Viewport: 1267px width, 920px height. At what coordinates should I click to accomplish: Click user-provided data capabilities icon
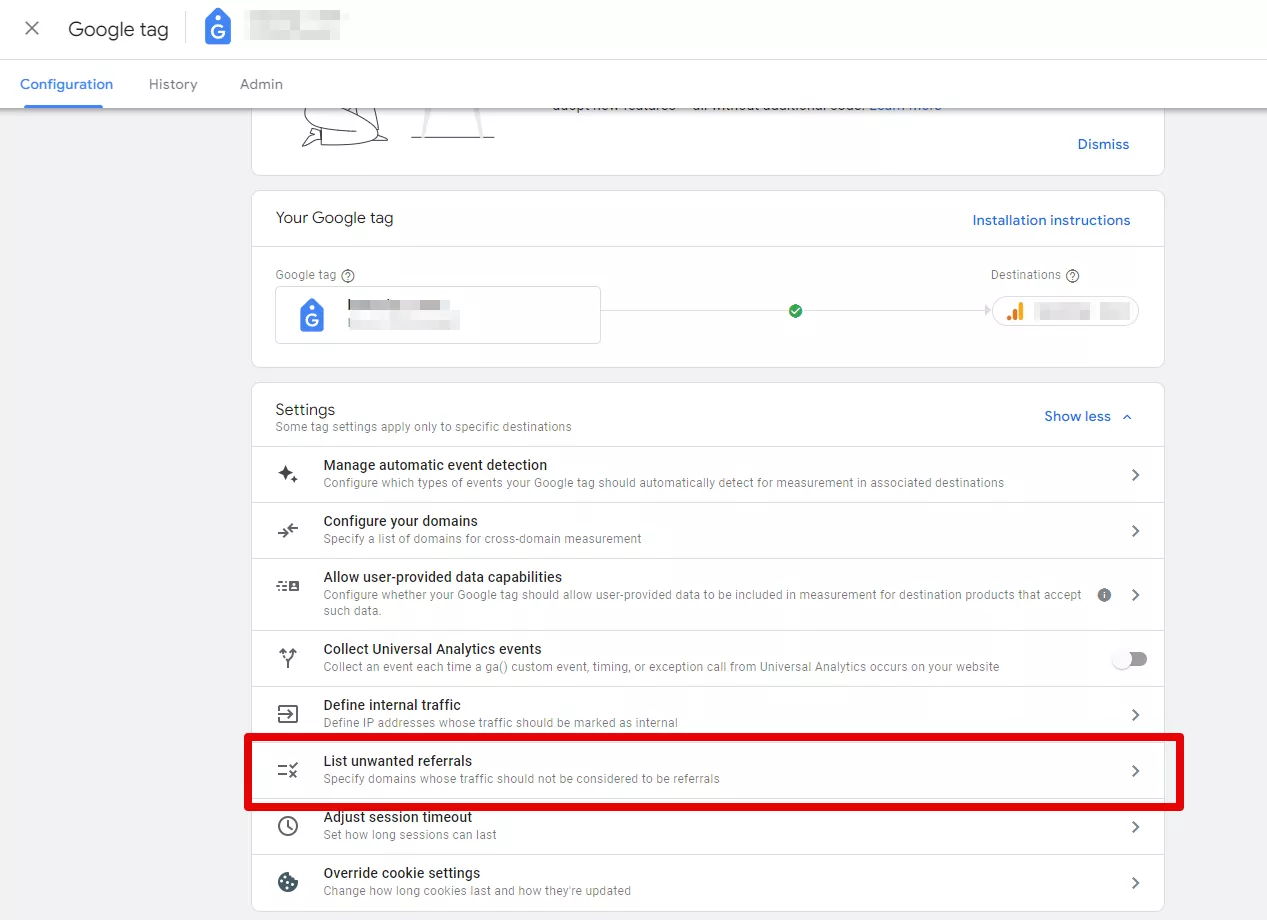(x=288, y=586)
